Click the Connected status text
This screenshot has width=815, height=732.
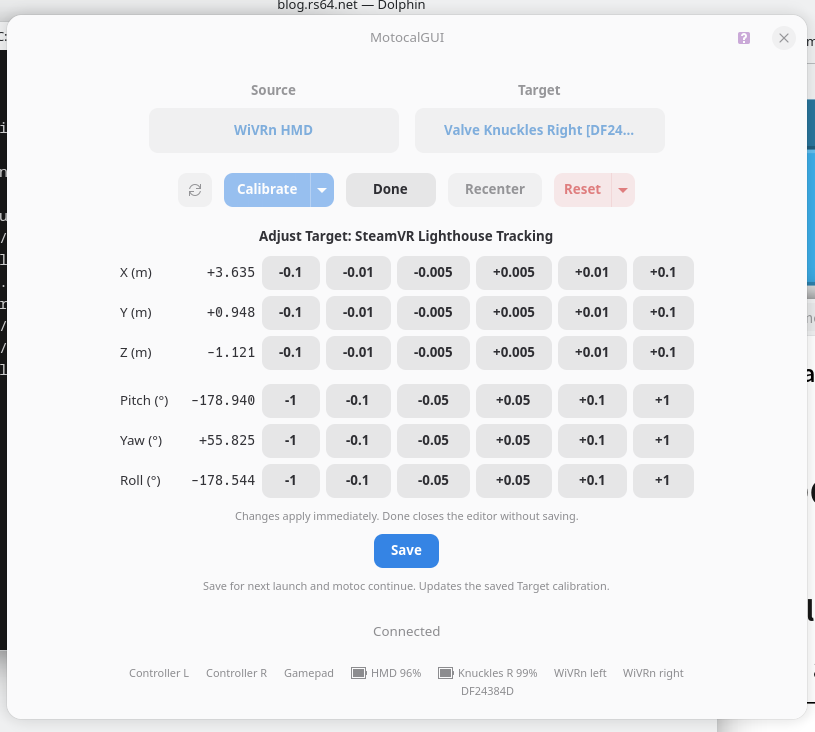click(x=406, y=632)
